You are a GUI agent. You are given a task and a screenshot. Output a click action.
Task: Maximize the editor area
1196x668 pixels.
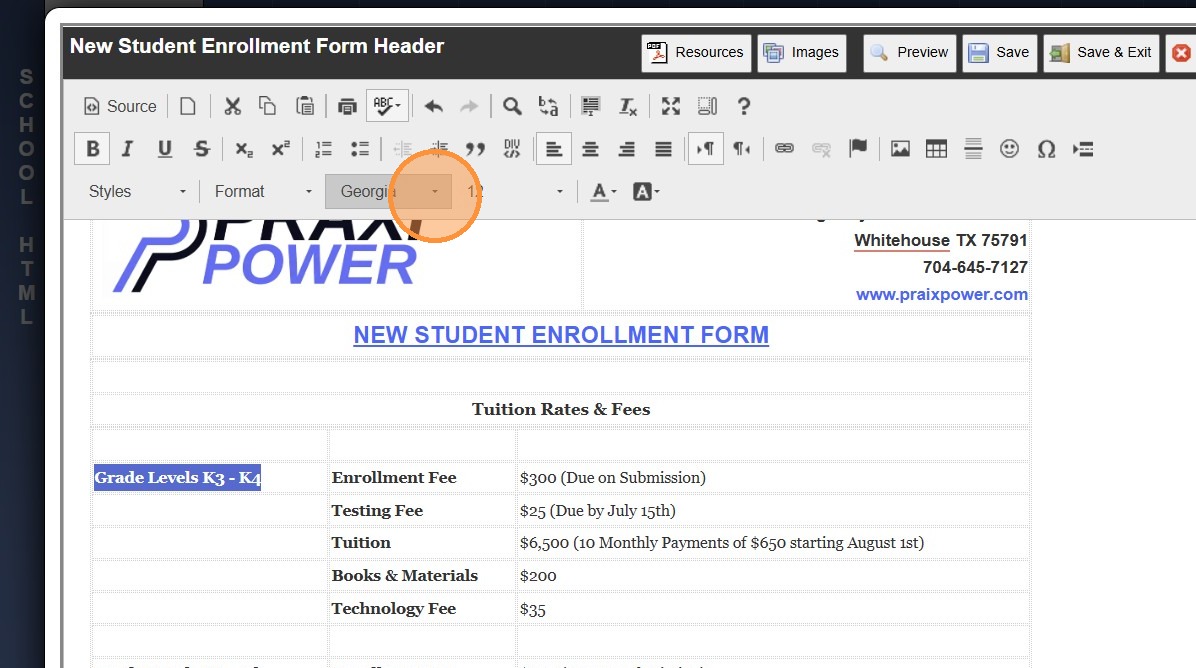(670, 106)
